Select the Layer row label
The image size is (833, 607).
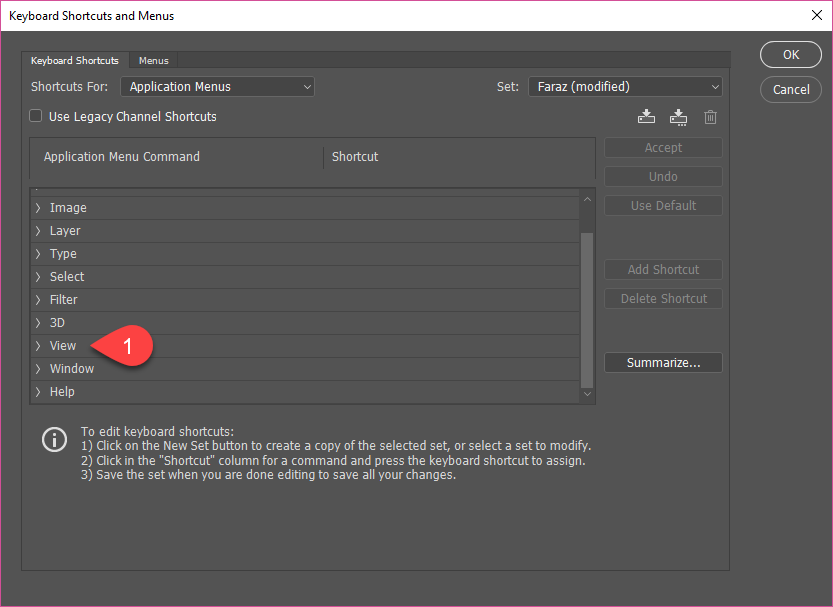[65, 230]
